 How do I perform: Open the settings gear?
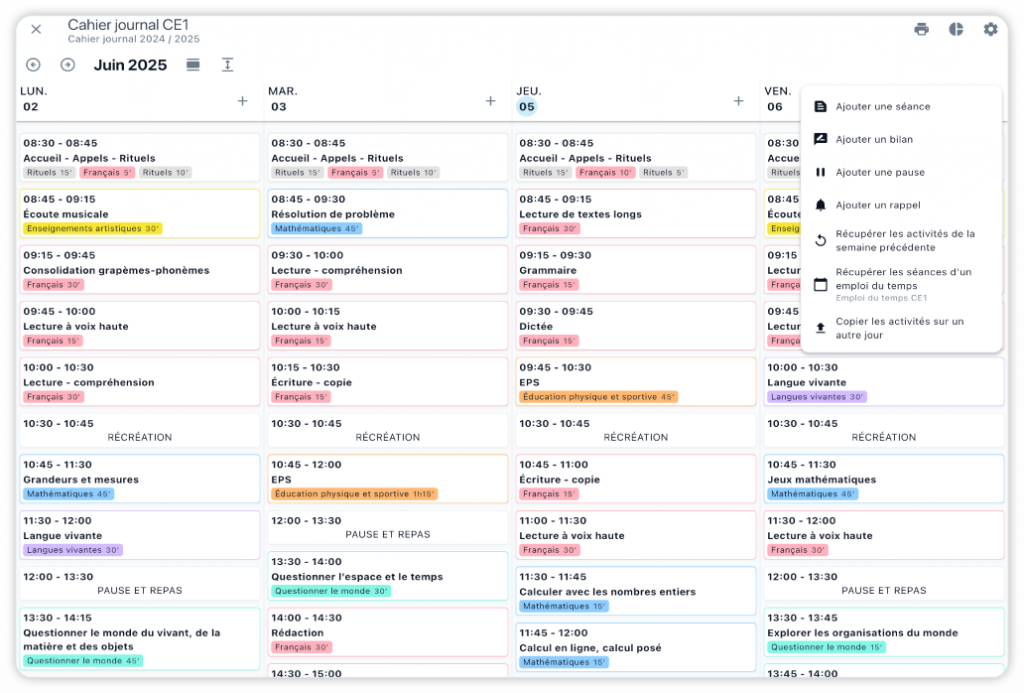[990, 29]
